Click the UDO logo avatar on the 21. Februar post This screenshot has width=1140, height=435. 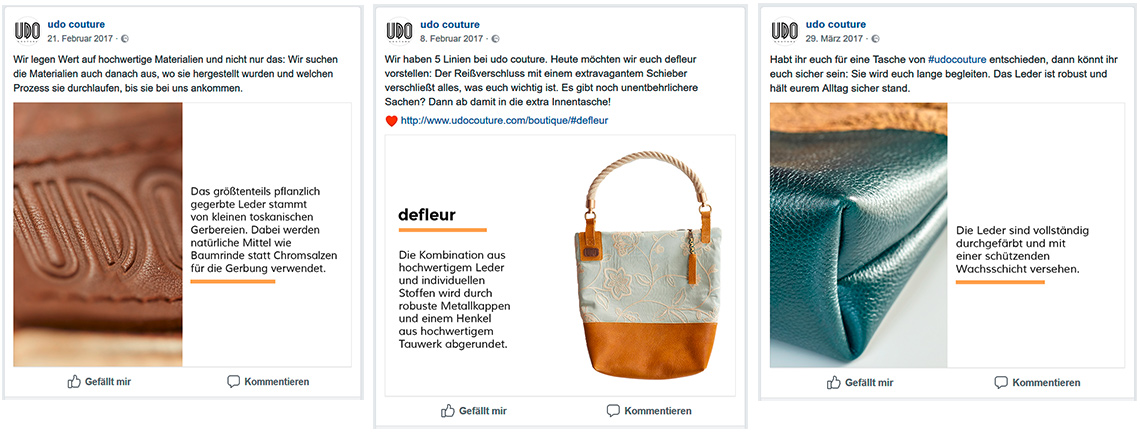pos(28,31)
